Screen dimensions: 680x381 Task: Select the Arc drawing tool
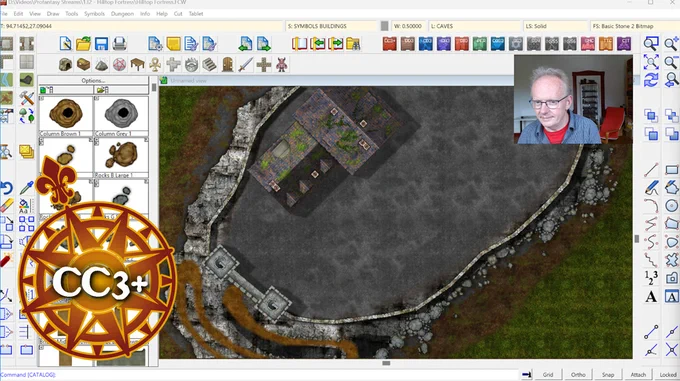[x=651, y=206]
